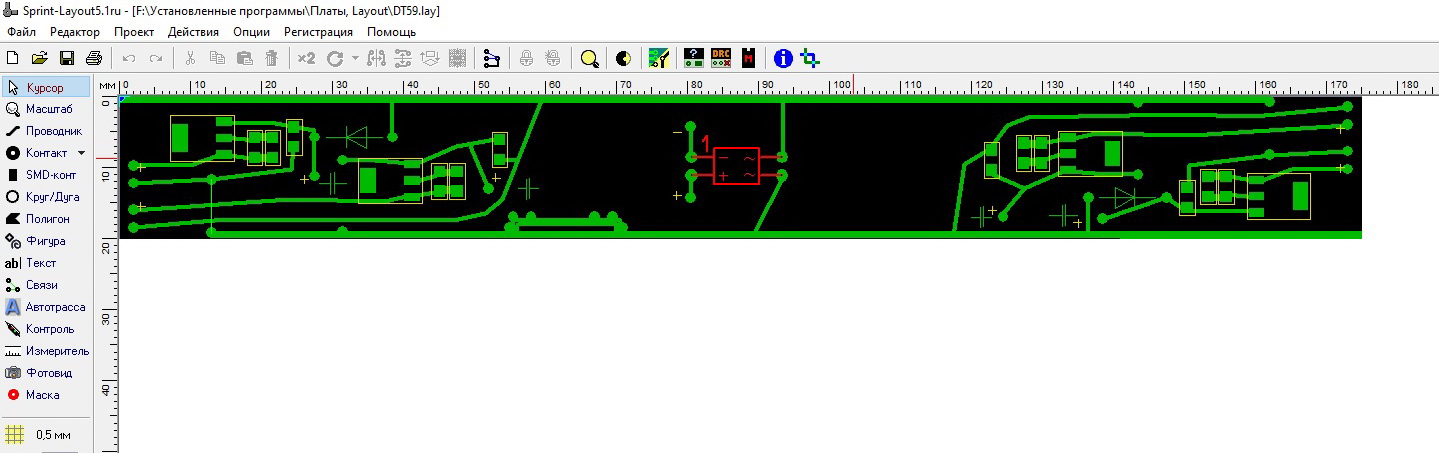
Task: Open the DRC check panel icon
Action: (x=721, y=58)
